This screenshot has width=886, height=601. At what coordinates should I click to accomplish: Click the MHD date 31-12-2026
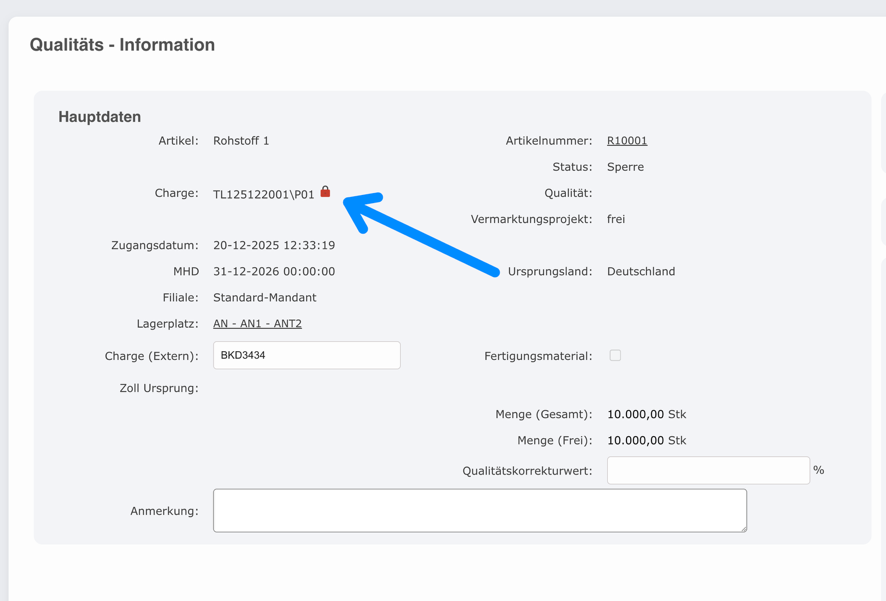click(x=272, y=270)
